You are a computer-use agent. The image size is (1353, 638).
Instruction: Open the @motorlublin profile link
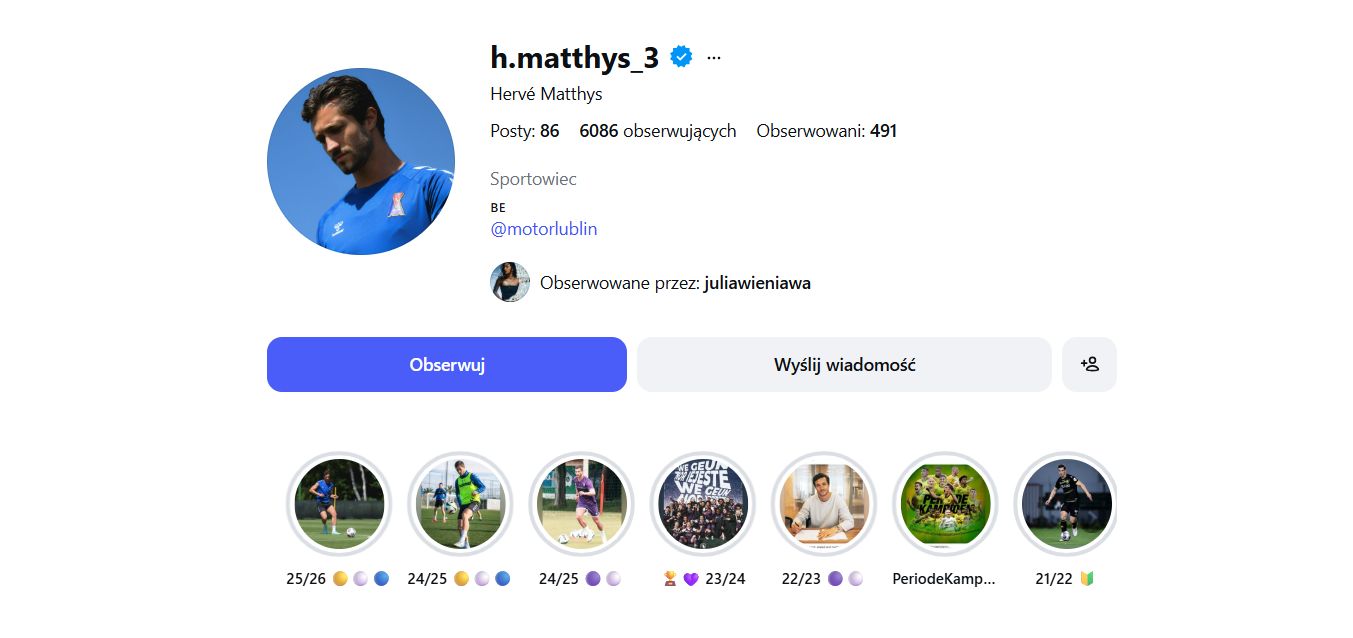click(544, 229)
